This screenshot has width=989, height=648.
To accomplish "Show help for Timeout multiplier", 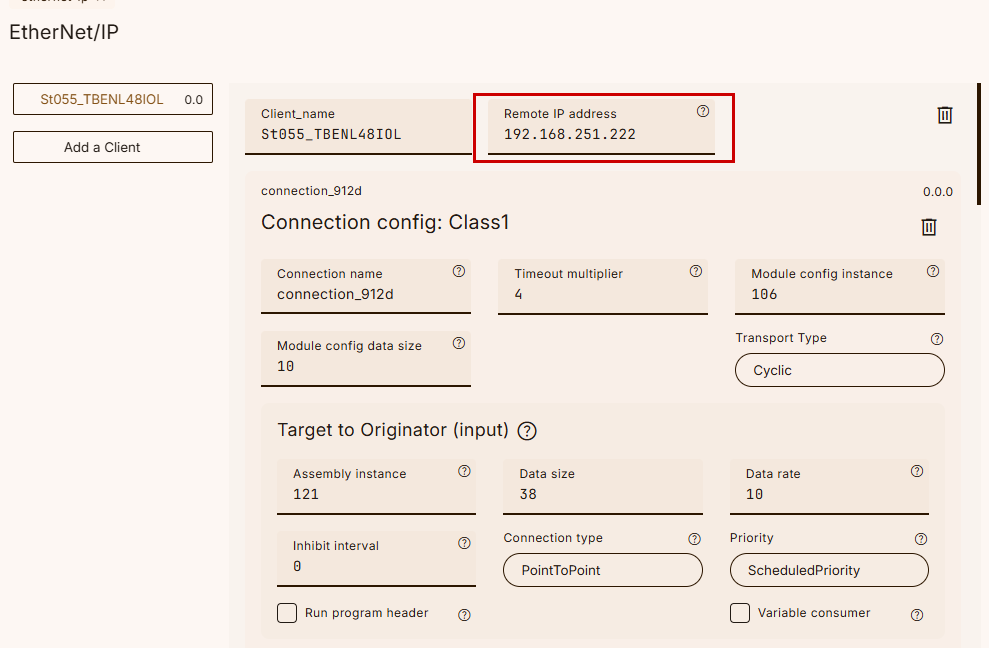I will pos(696,271).
